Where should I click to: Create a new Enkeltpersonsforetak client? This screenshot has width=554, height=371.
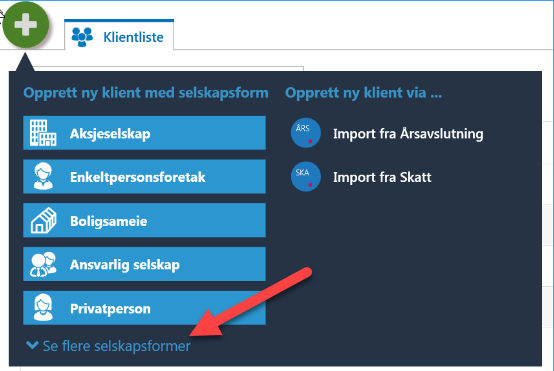(x=144, y=177)
